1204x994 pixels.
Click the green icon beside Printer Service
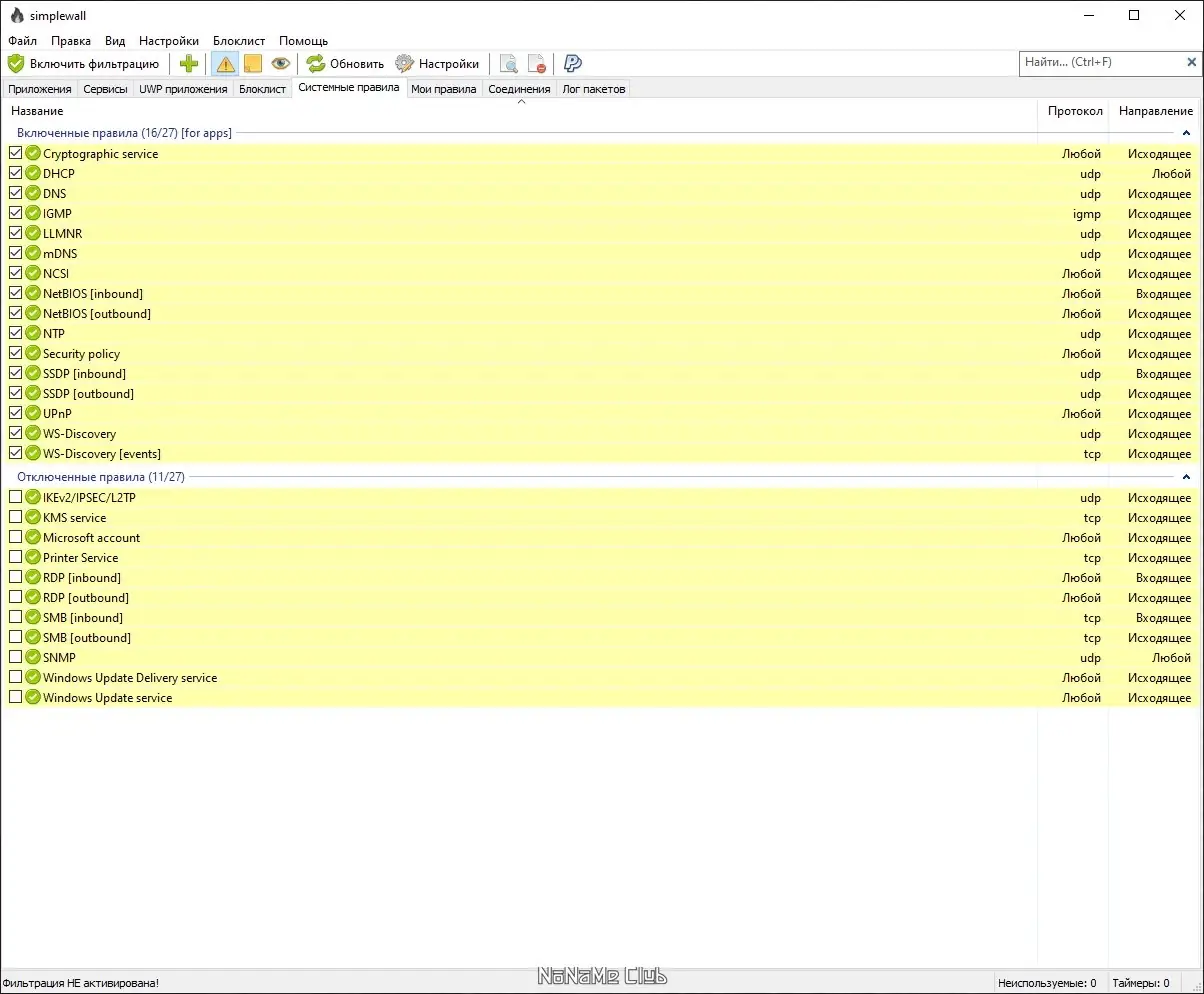(x=33, y=557)
